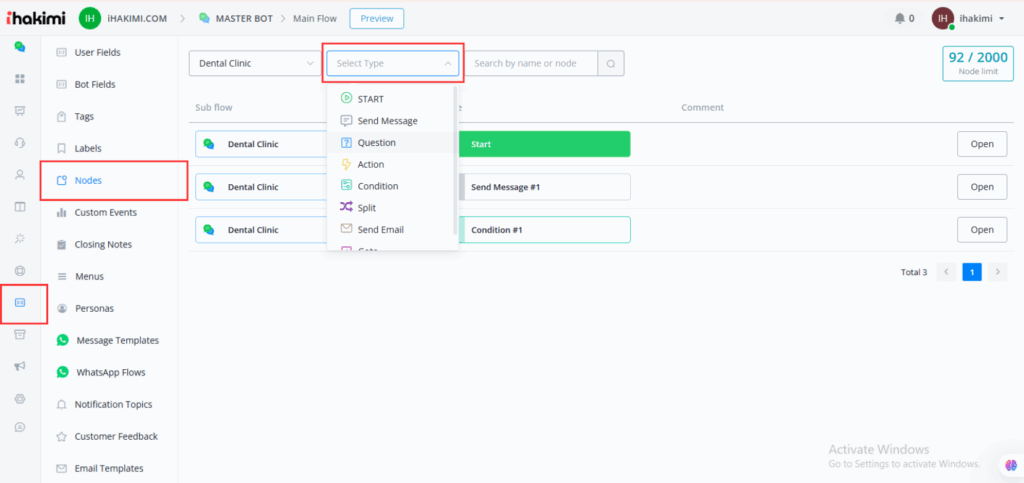
Task: Open WhatsApp Flows from sidebar
Action: pos(110,372)
